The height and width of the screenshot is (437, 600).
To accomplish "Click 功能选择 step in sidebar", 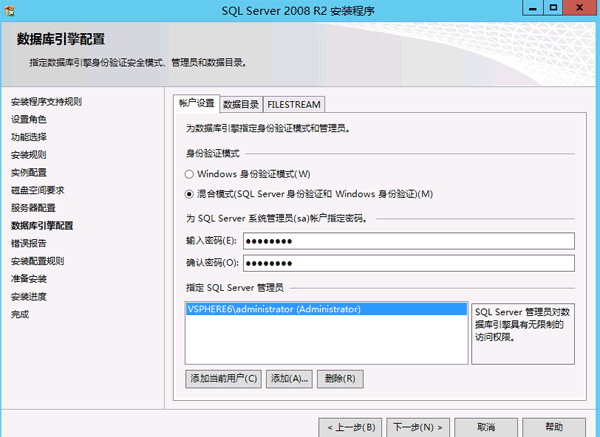I will (x=29, y=137).
